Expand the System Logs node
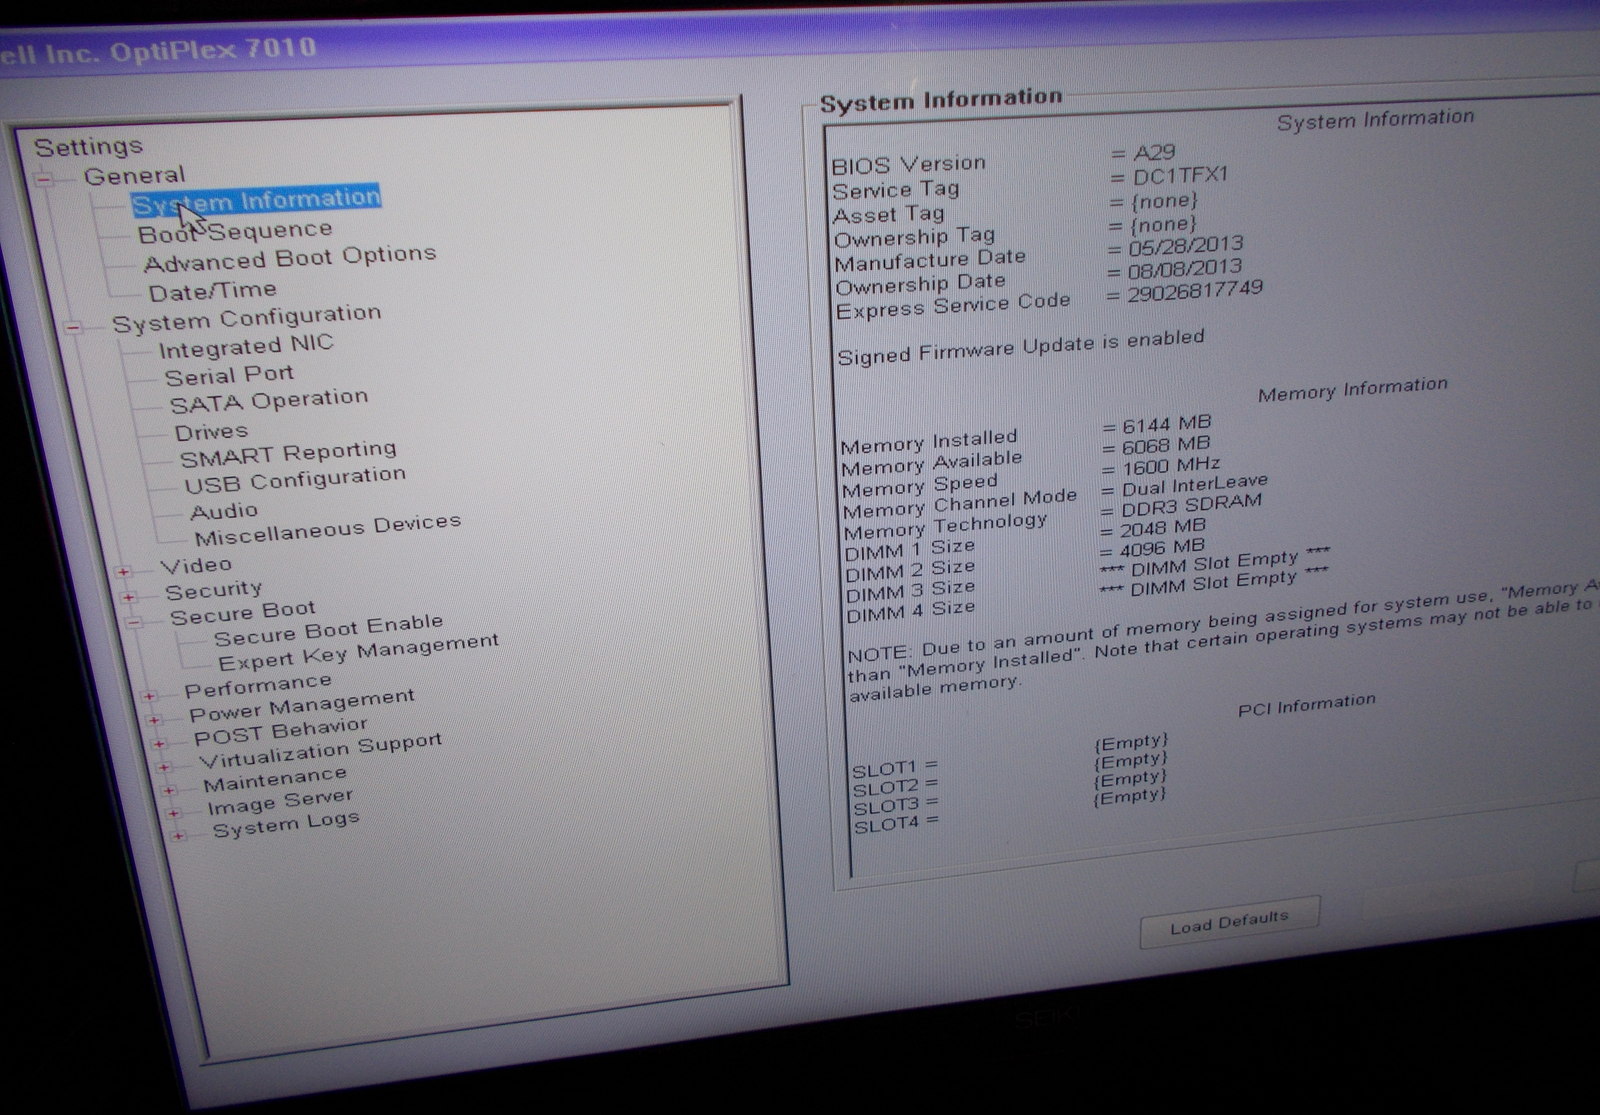 pyautogui.click(x=178, y=836)
